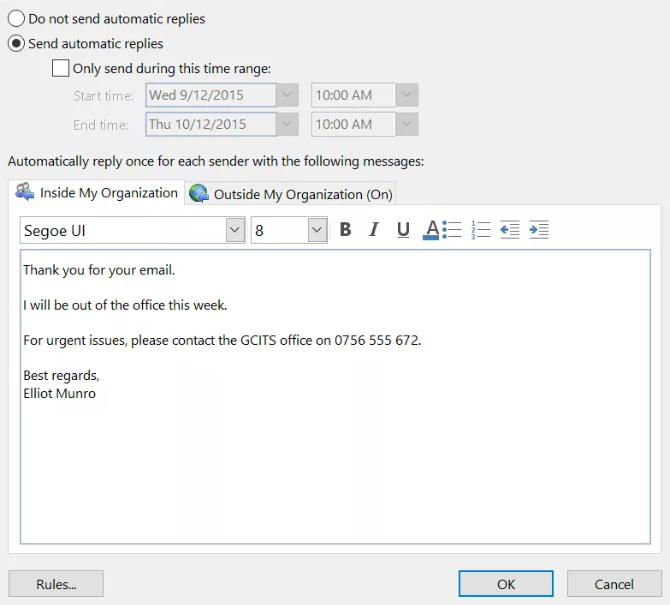This screenshot has height=605, width=670.
Task: Decrease the text indent
Action: pyautogui.click(x=509, y=230)
